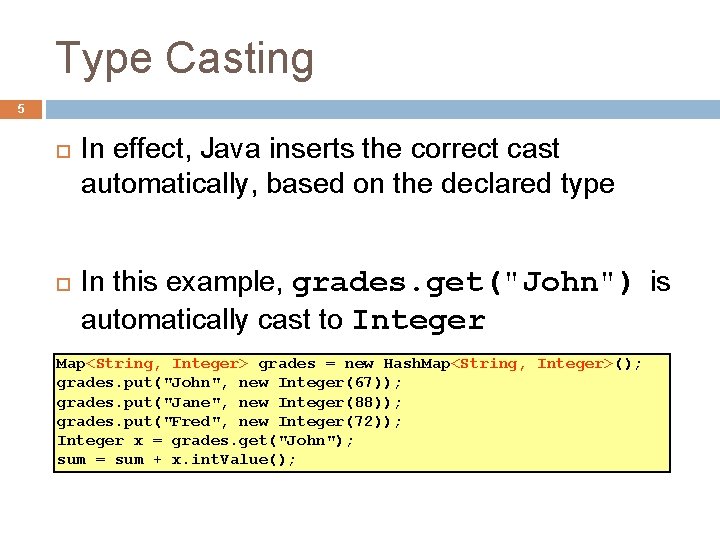The height and width of the screenshot is (540, 720).
Task: Click the second bullet square marker
Action: point(63,284)
